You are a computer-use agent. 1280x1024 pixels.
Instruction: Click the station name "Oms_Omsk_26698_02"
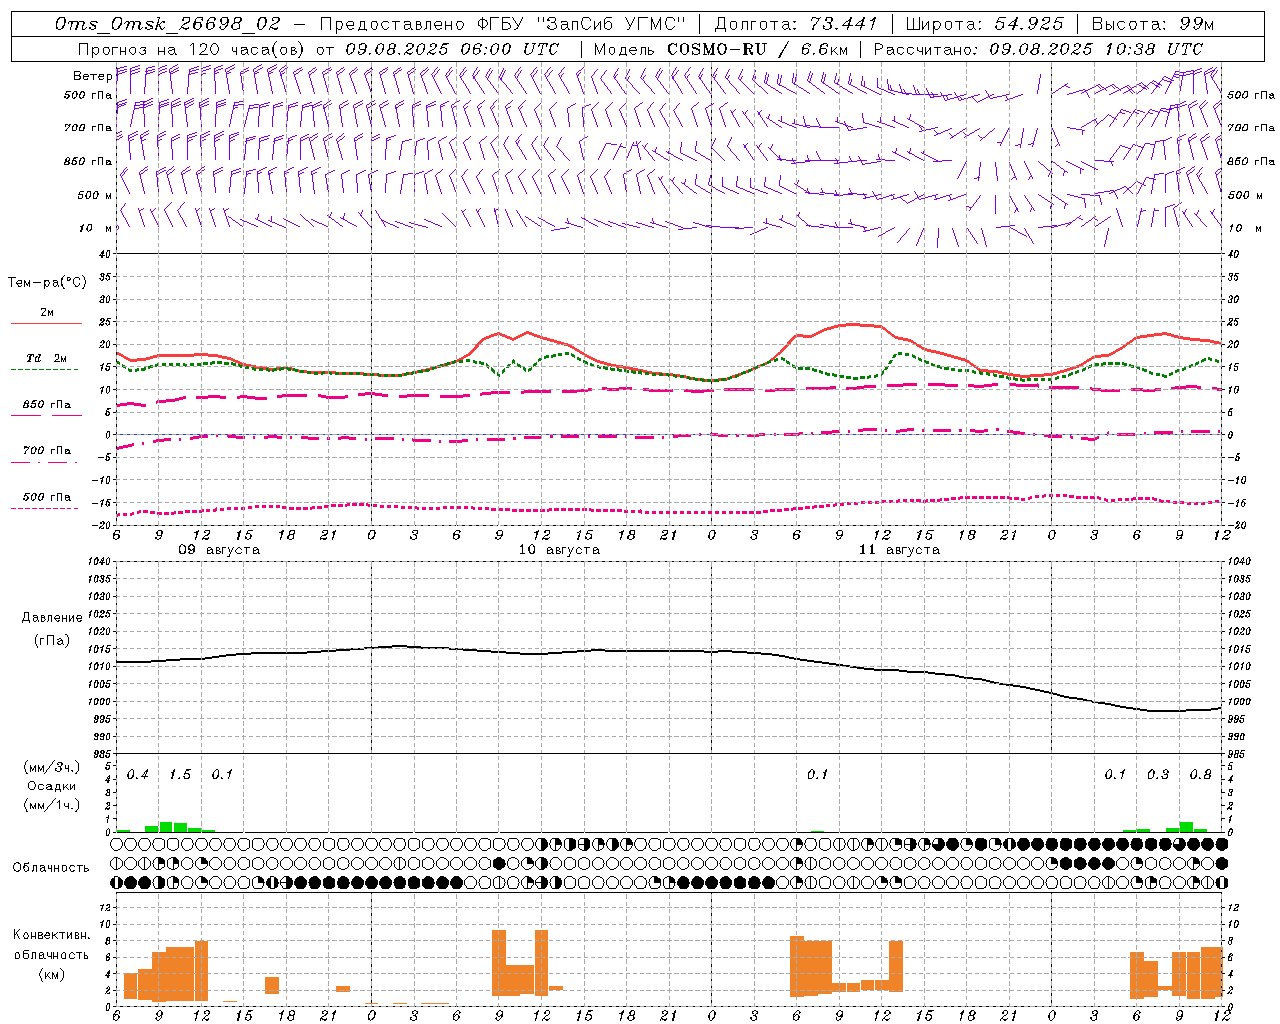pyautogui.click(x=168, y=24)
